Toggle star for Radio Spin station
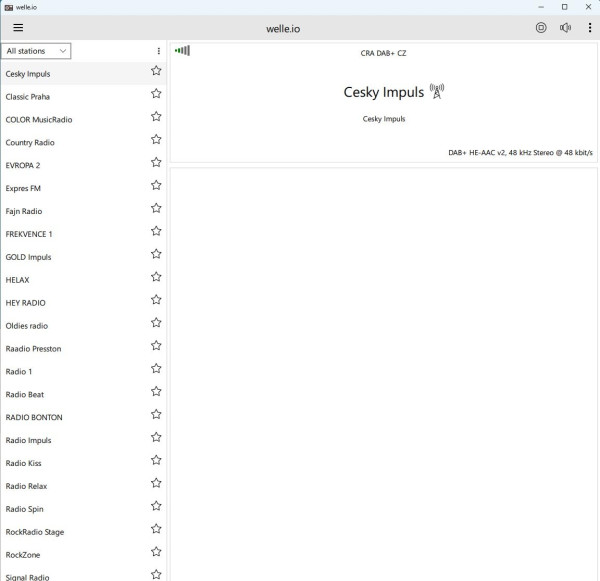Screen dimensions: 600x581 click(156, 506)
